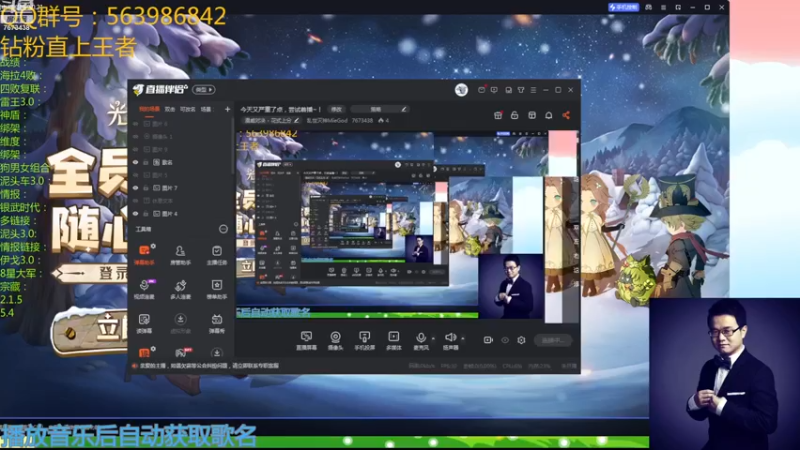Expand microphone options arrow

coord(433,338)
